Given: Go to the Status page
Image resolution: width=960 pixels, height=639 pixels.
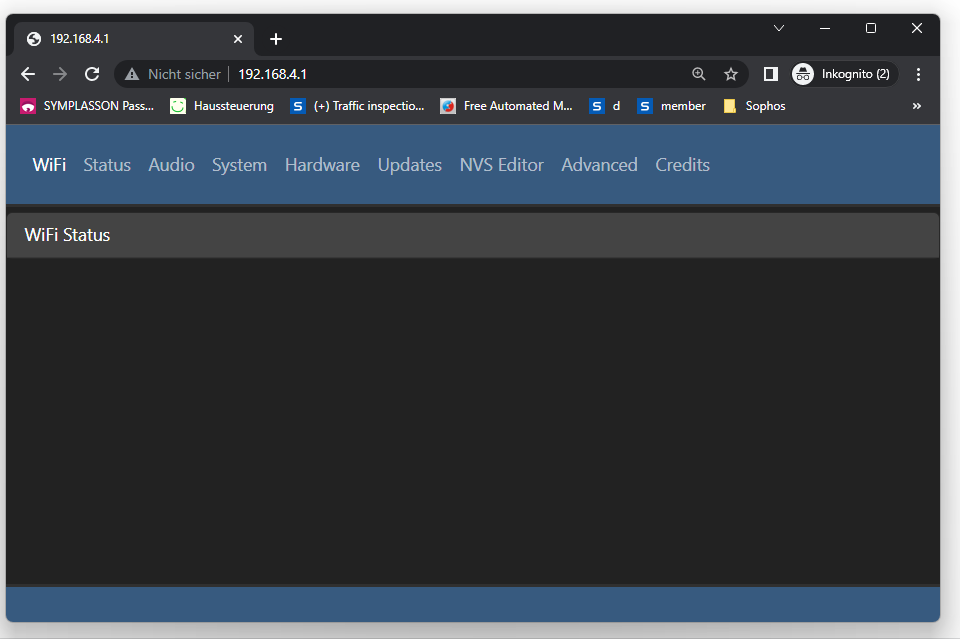Looking at the screenshot, I should (x=107, y=165).
